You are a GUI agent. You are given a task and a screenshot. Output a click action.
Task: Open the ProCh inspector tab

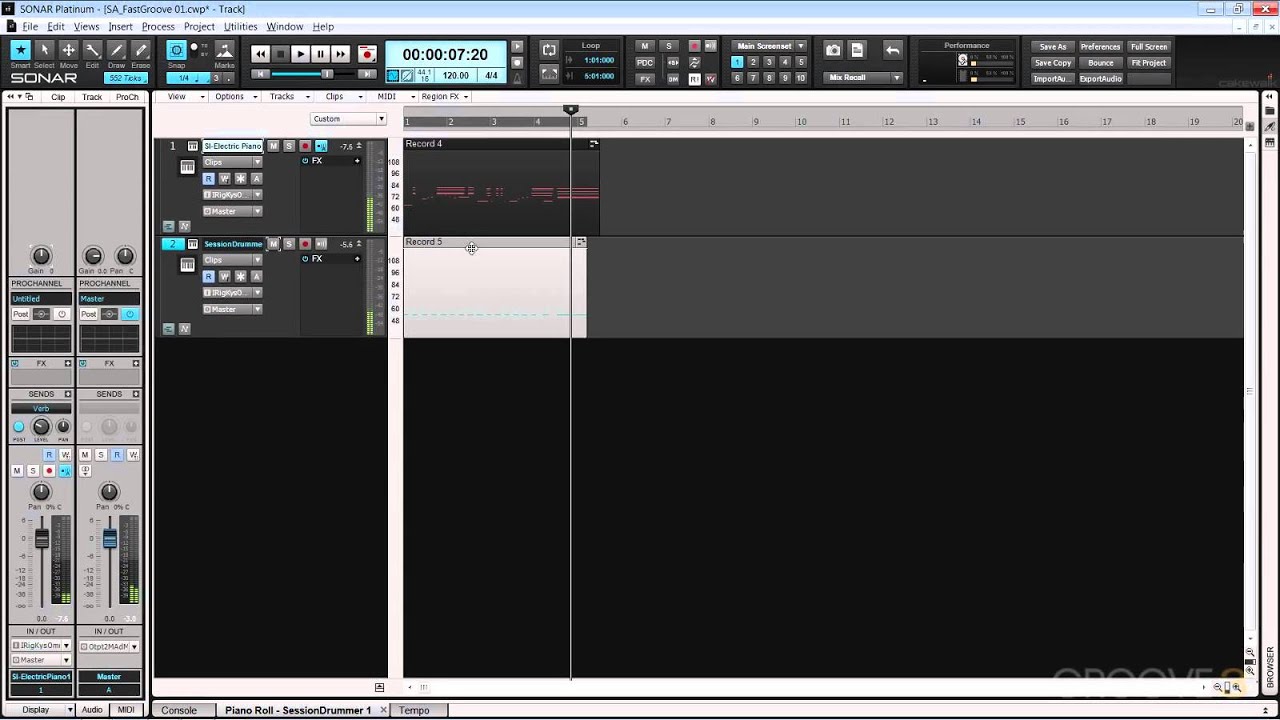point(127,97)
